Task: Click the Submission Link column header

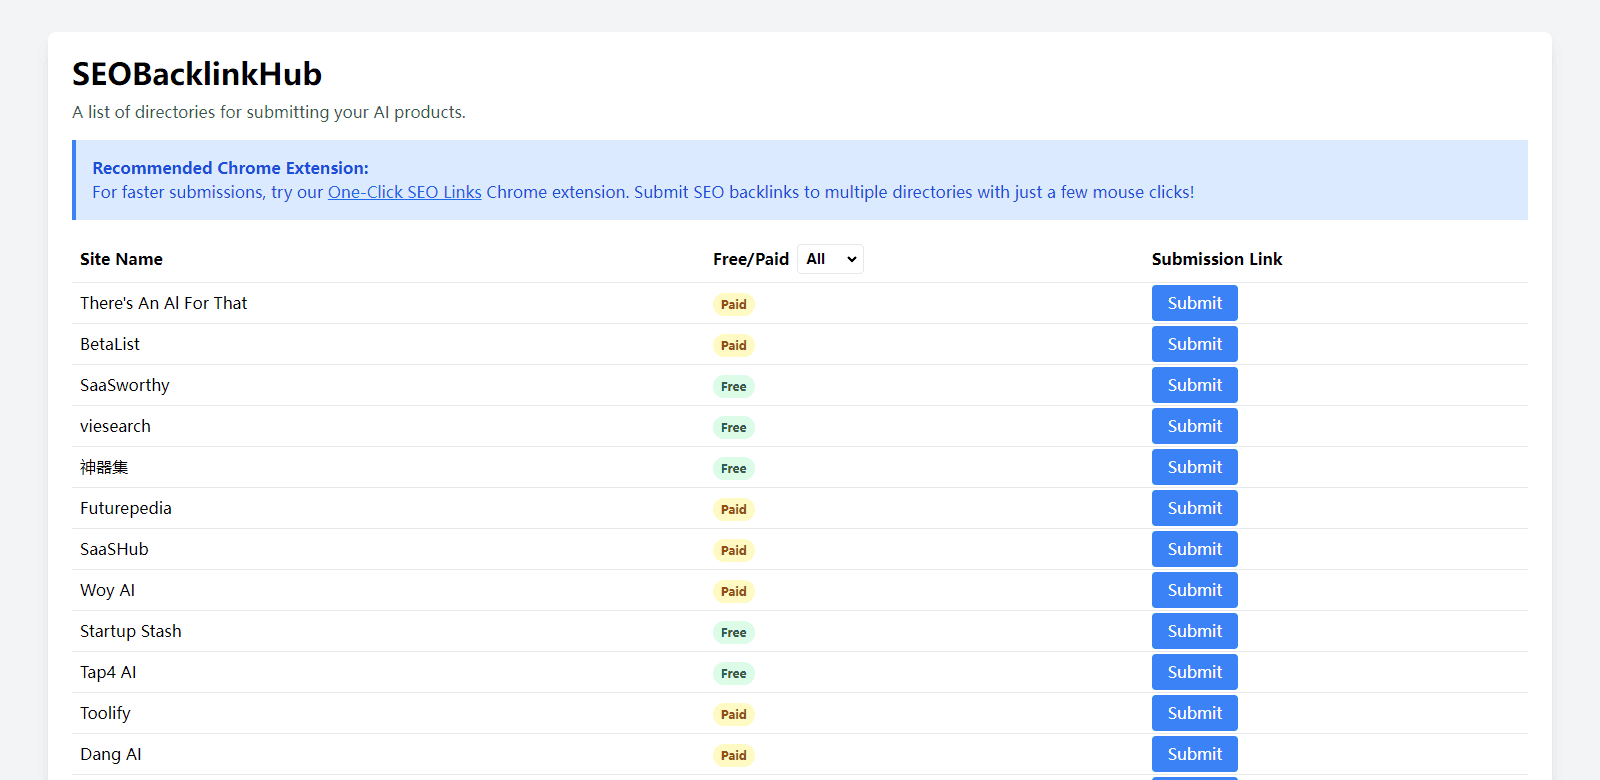Action: 1217,259
